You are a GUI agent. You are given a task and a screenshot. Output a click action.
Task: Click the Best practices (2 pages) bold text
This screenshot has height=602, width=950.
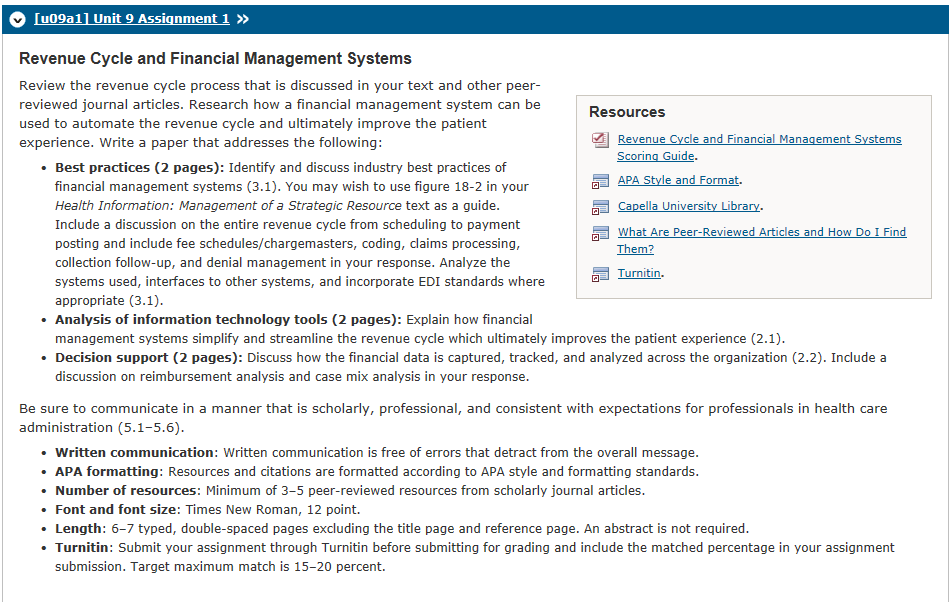tap(139, 168)
